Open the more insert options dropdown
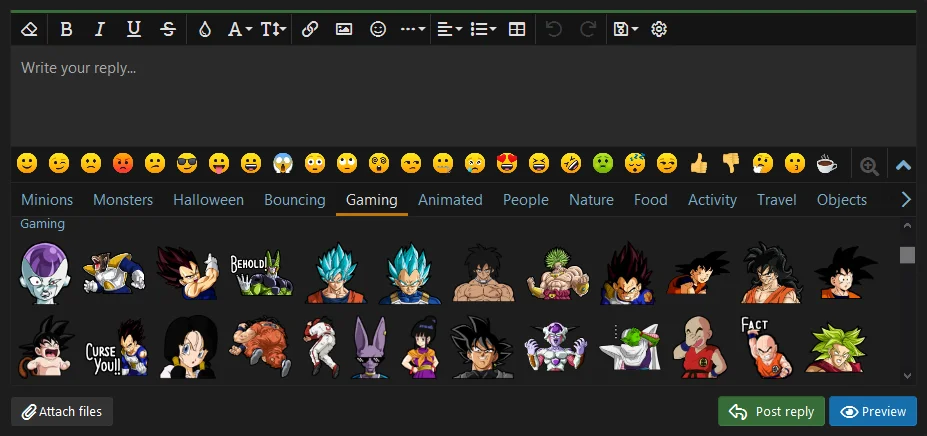This screenshot has height=436, width=927. click(x=413, y=30)
